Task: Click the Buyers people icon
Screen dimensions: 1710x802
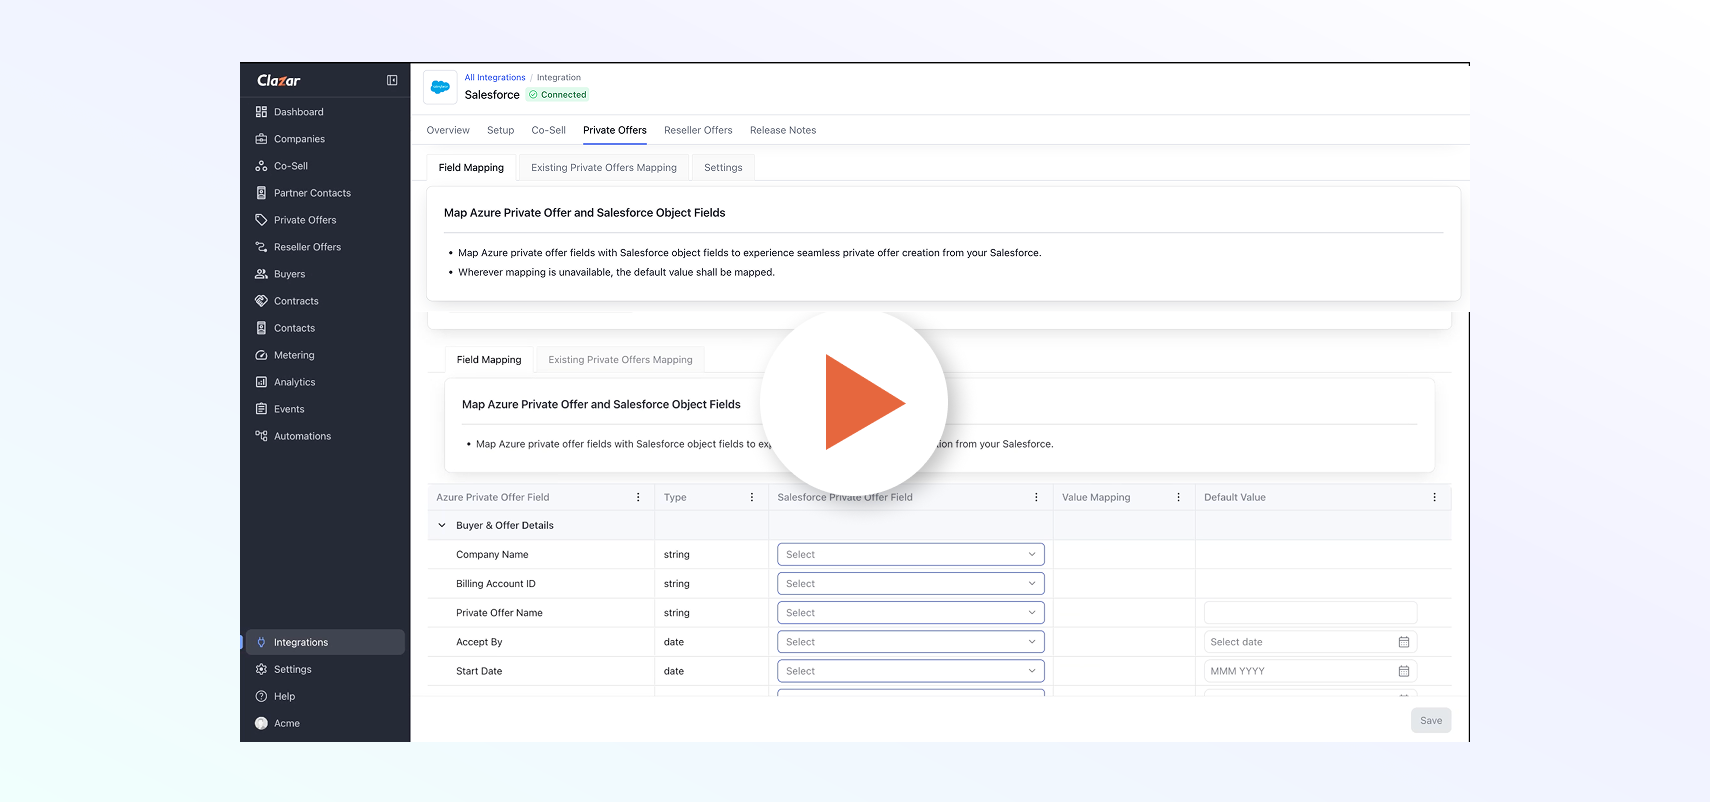Action: [261, 274]
